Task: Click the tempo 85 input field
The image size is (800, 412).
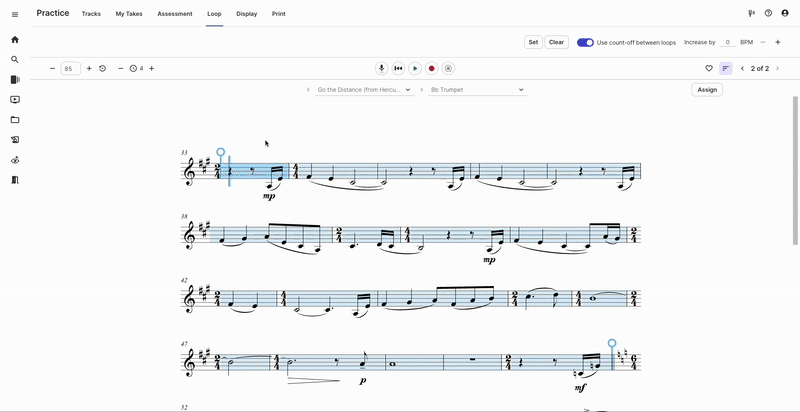Action: 70,68
